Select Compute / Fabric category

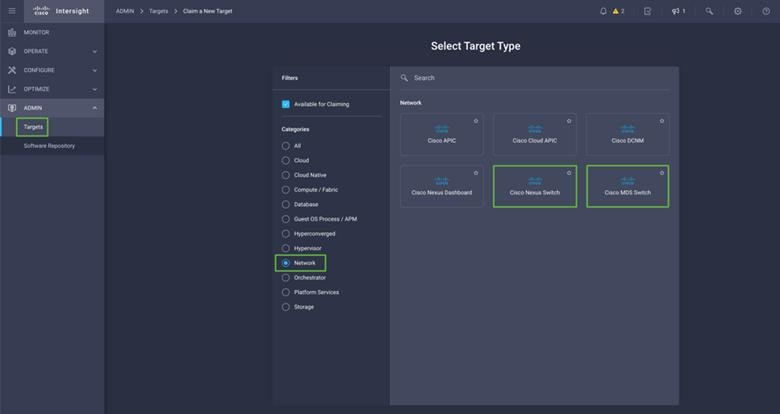(x=286, y=190)
